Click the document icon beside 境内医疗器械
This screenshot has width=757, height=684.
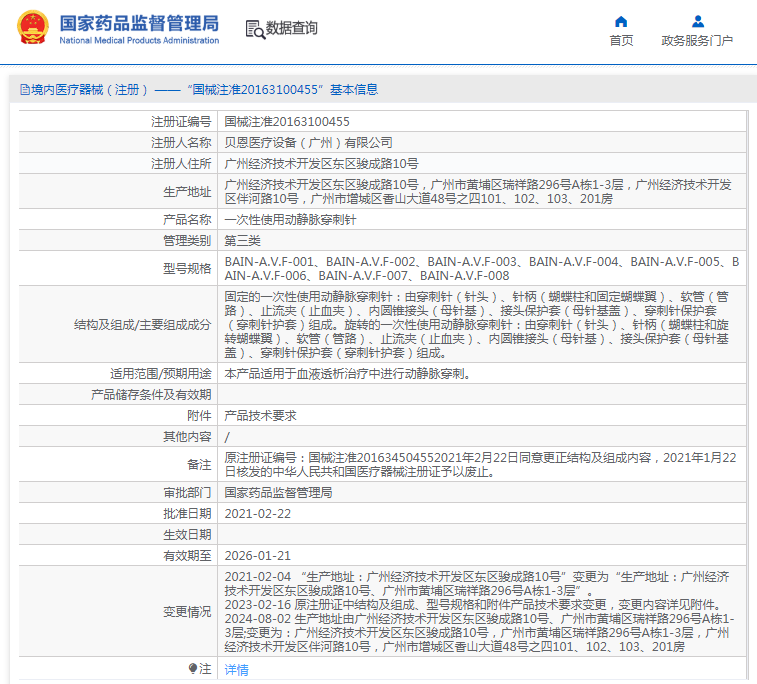[23, 90]
